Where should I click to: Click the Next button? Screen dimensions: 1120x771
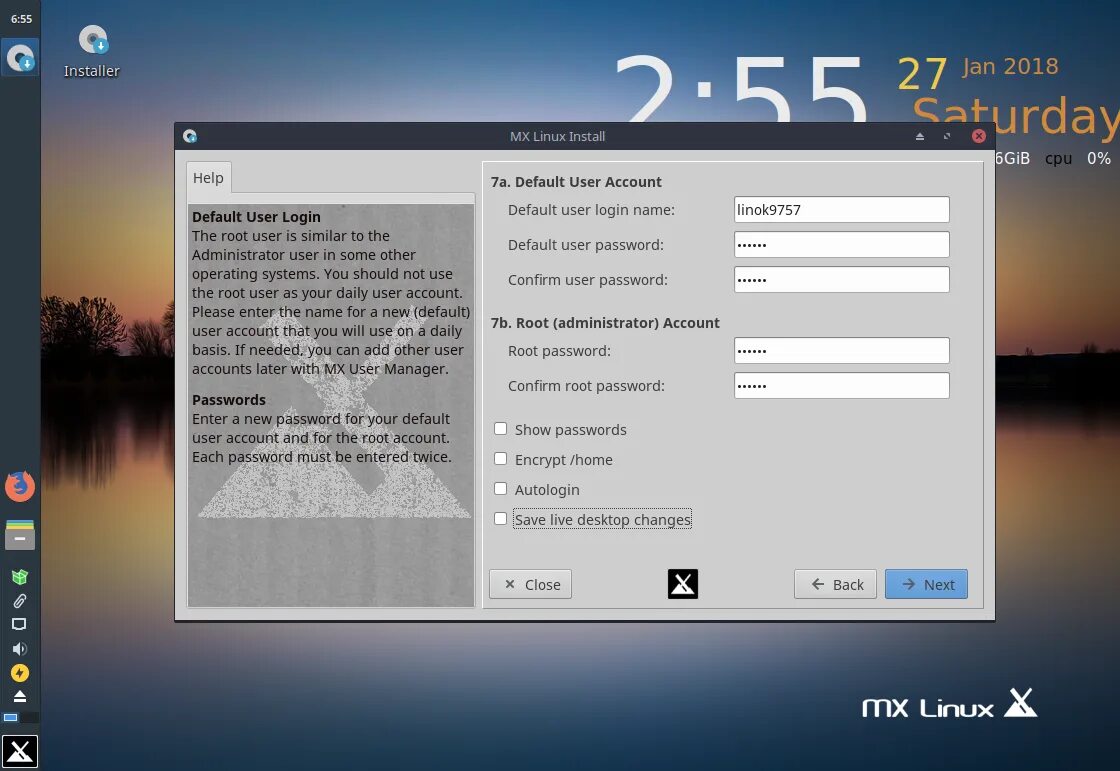tap(926, 585)
